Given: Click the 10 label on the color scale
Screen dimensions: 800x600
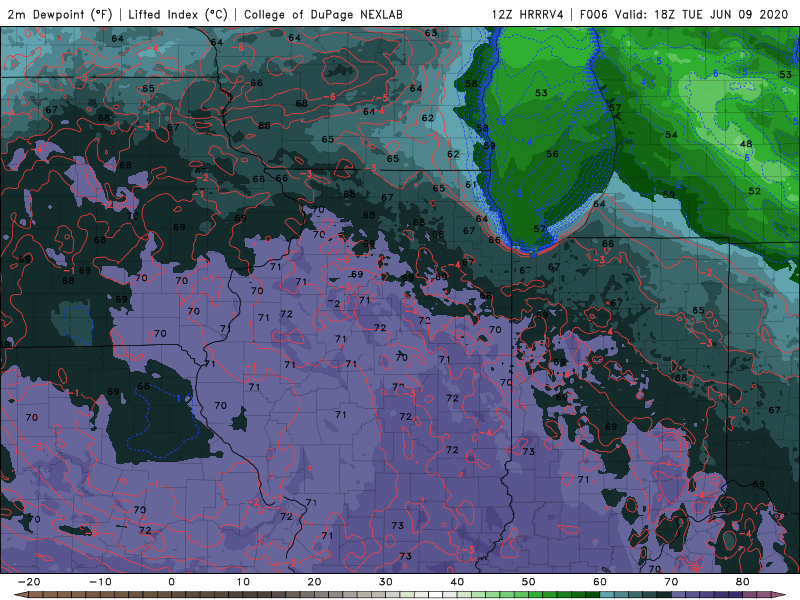Looking at the screenshot, I should (x=243, y=582).
